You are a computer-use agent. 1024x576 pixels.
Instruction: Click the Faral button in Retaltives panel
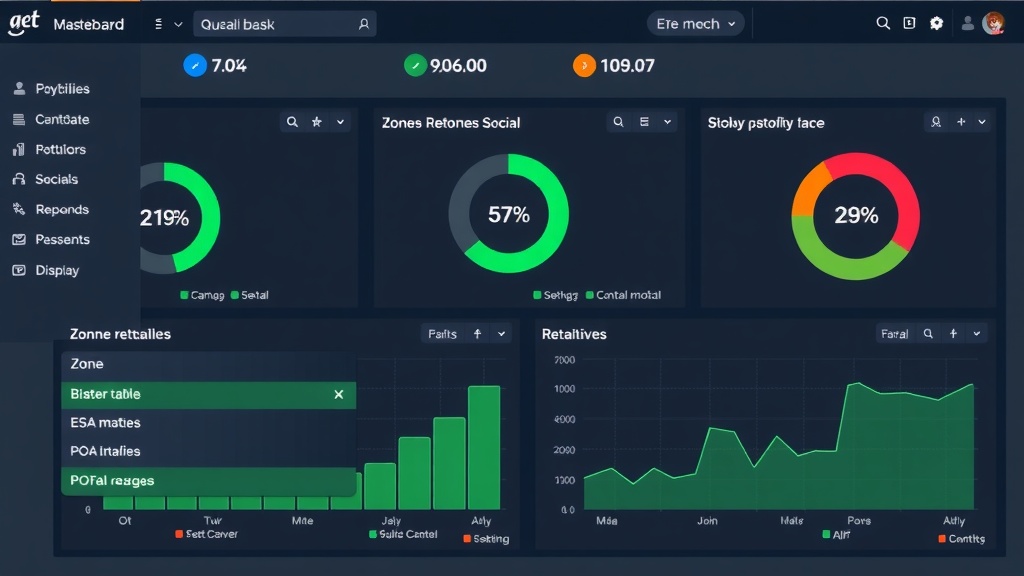click(894, 334)
